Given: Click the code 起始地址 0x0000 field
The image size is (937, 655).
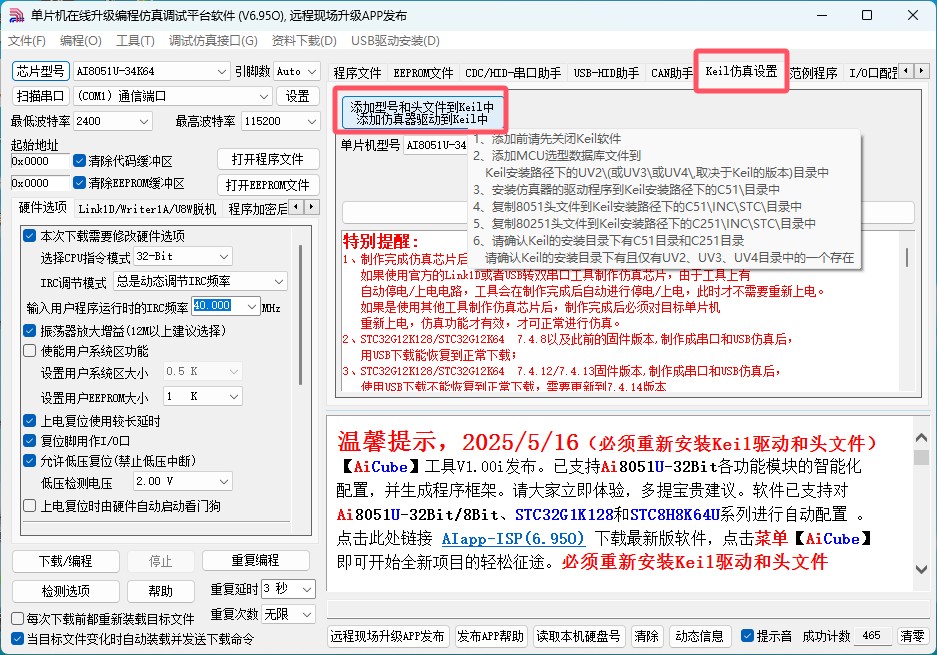Looking at the screenshot, I should click(x=40, y=161).
